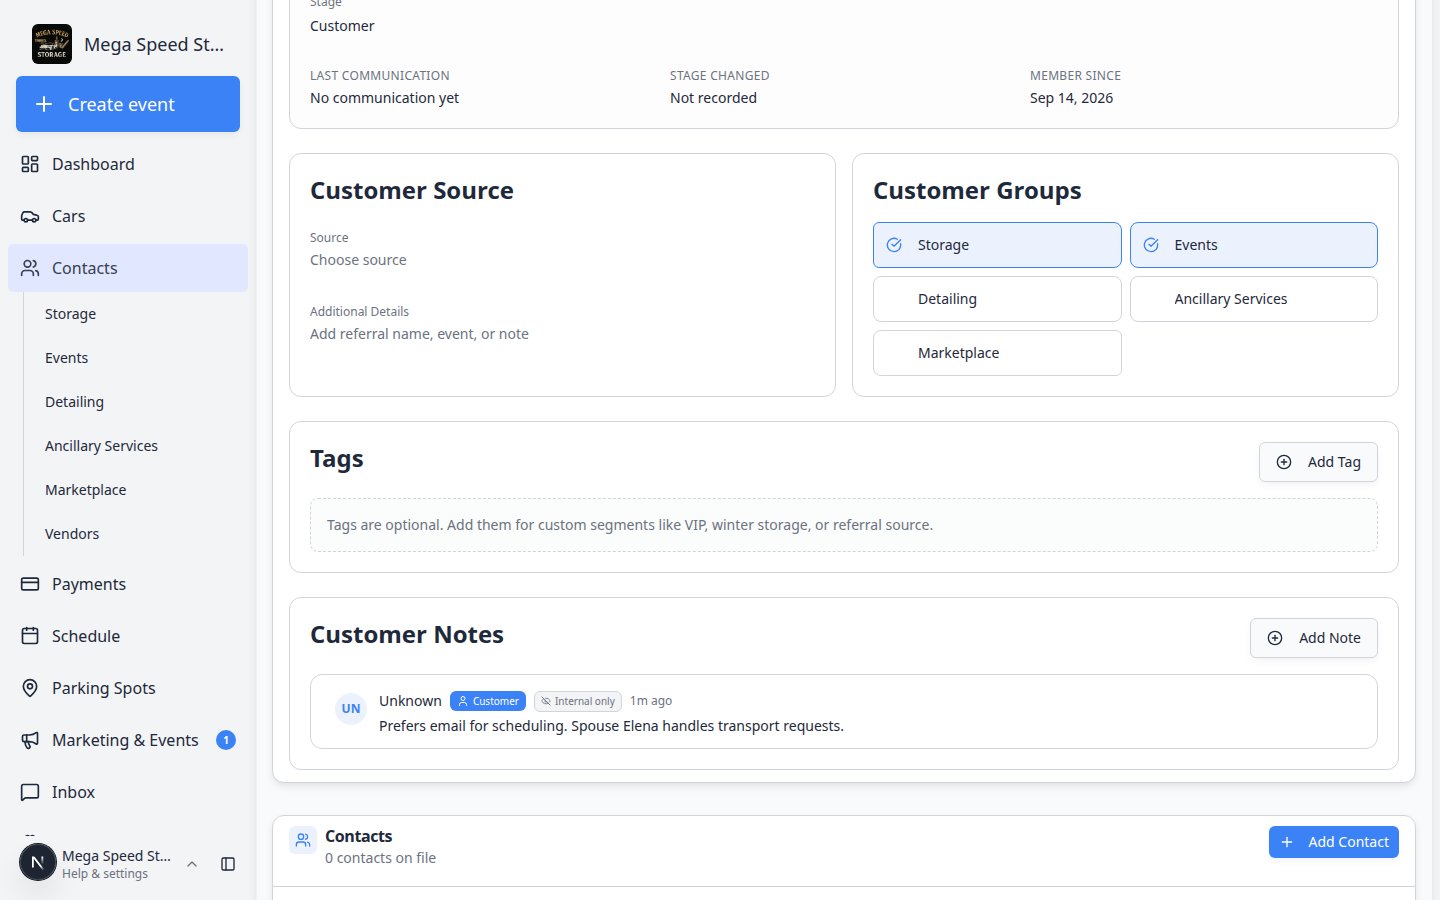
Task: Open Storage under Contacts
Action: (70, 314)
